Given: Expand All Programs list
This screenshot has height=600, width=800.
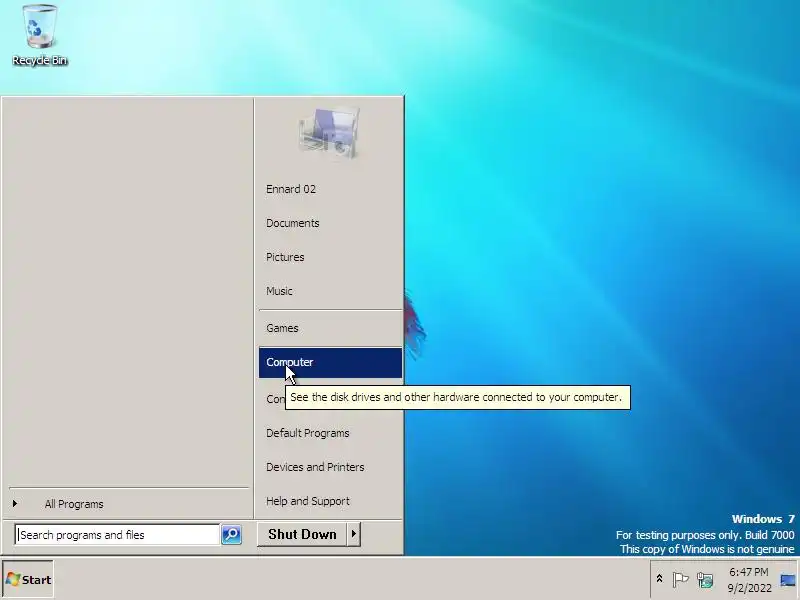Looking at the screenshot, I should (x=129, y=504).
